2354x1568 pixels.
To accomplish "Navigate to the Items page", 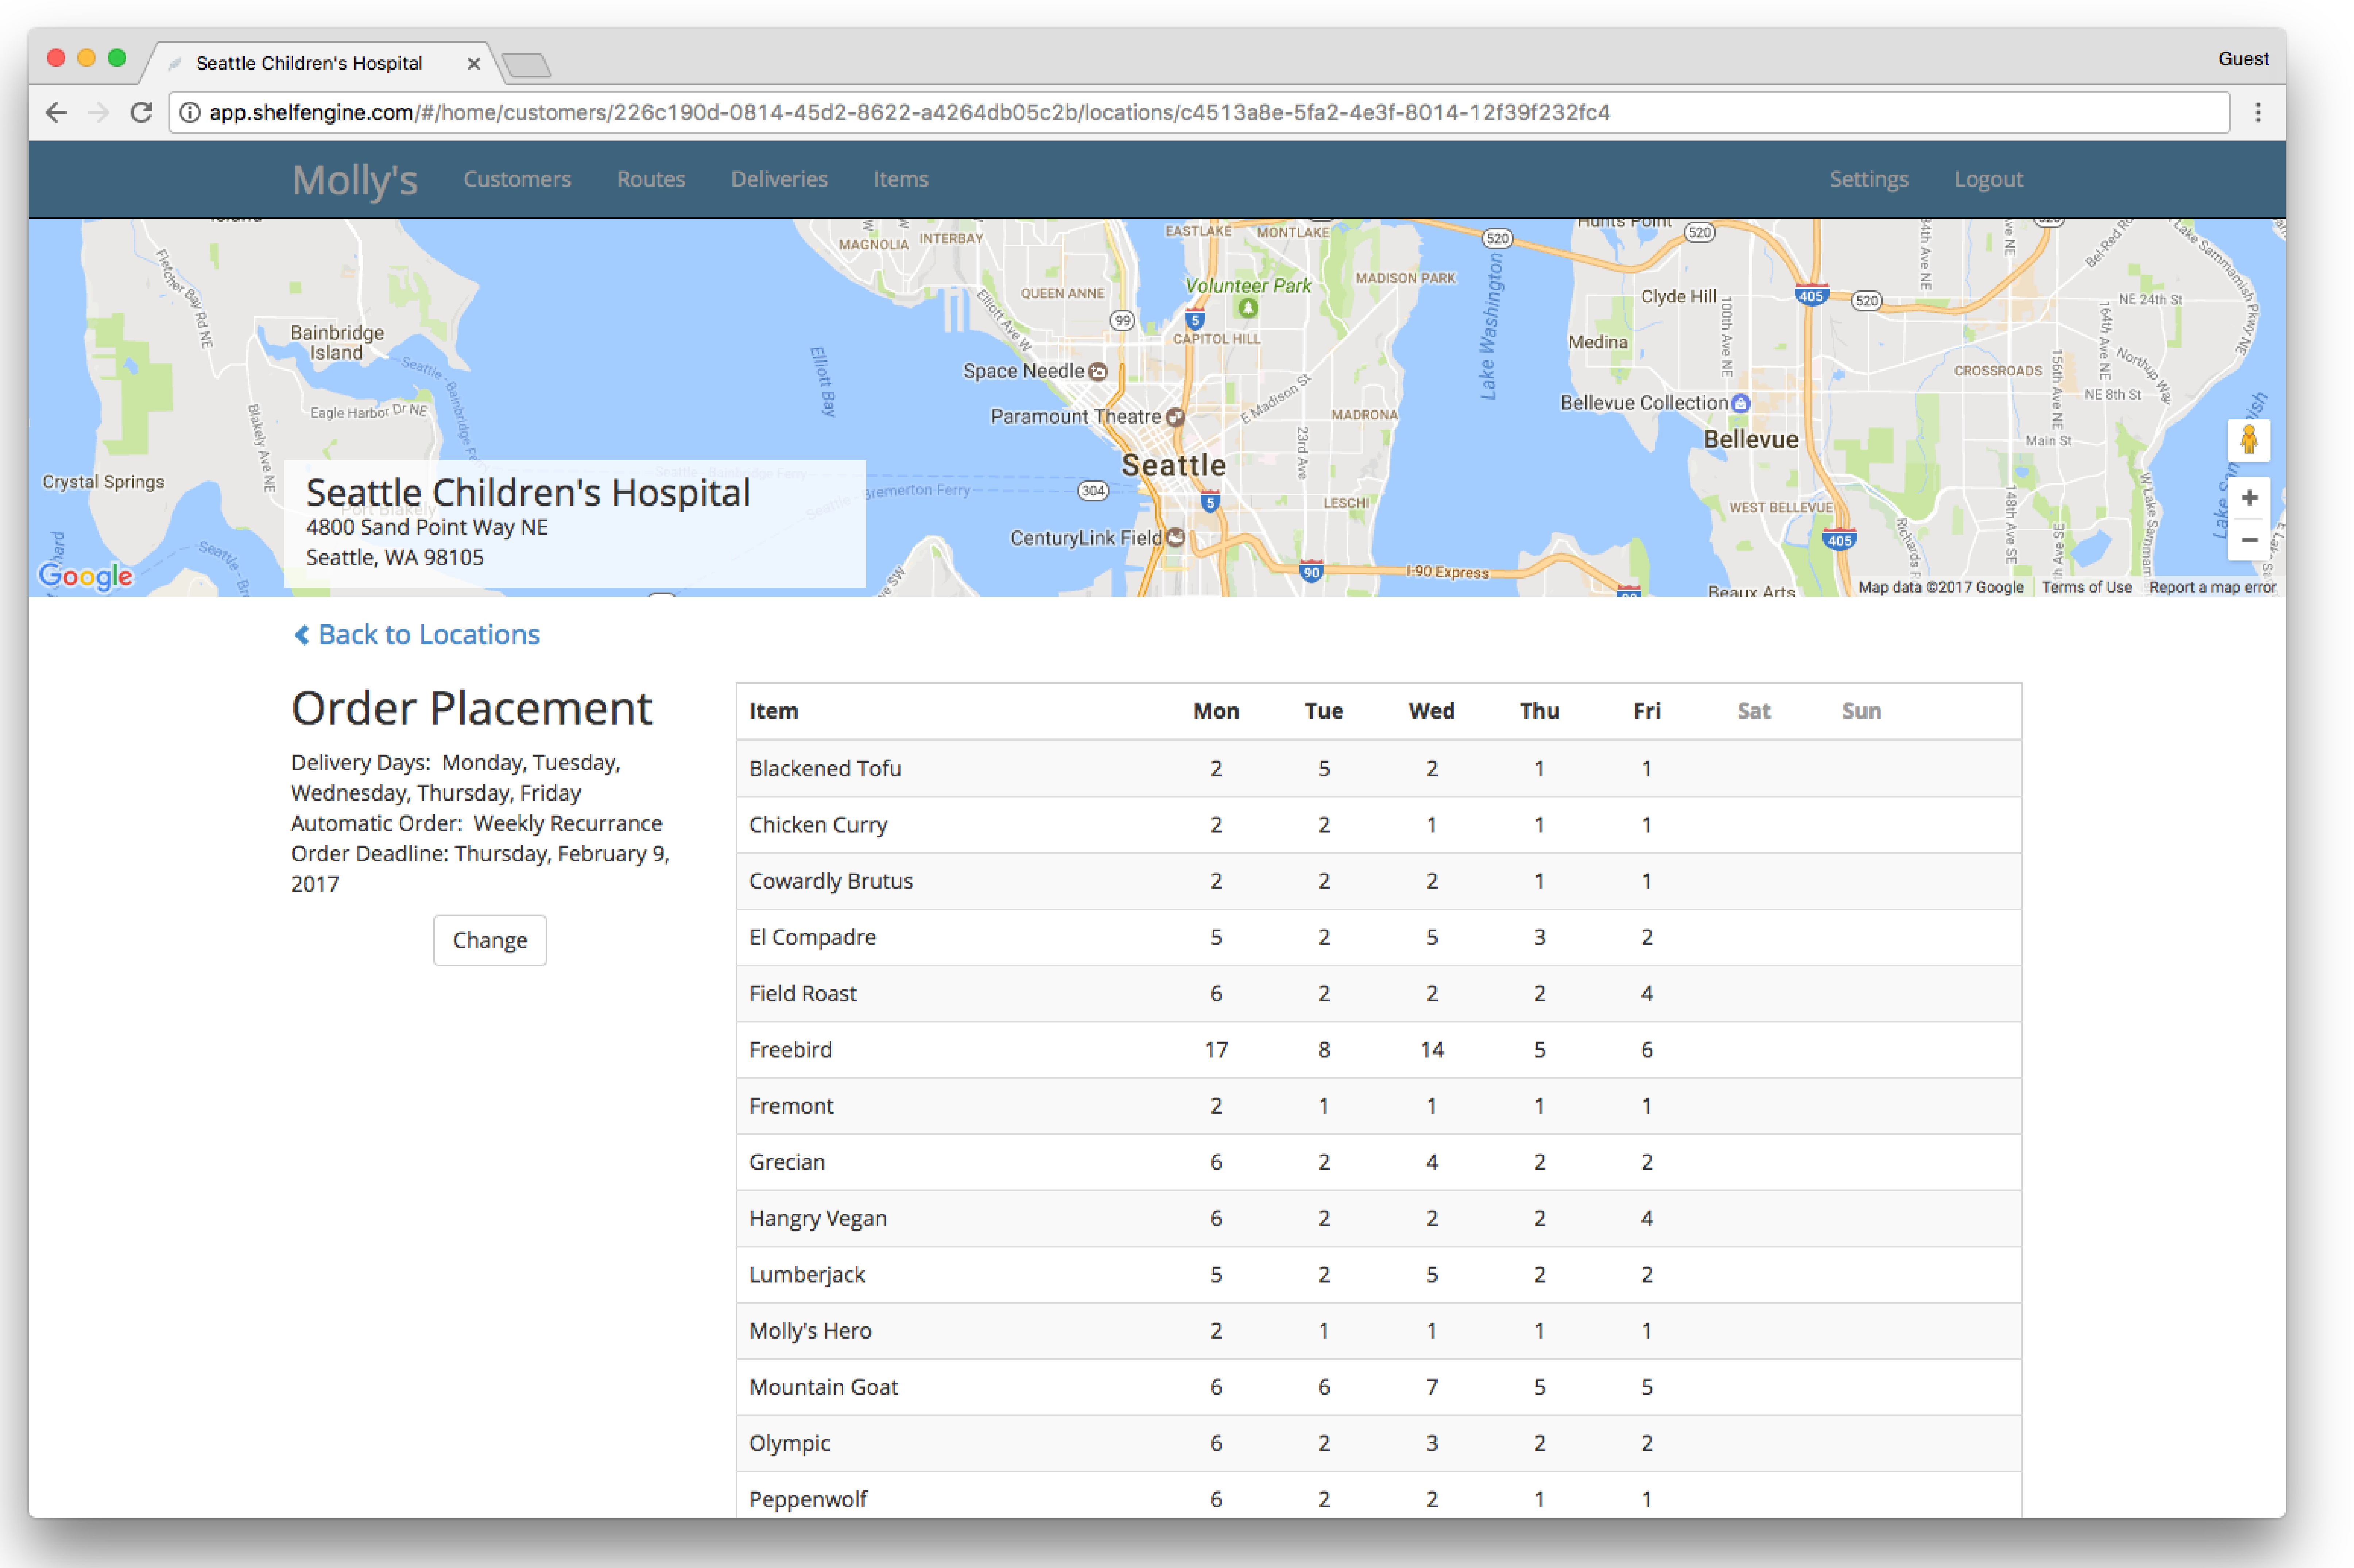I will point(900,179).
